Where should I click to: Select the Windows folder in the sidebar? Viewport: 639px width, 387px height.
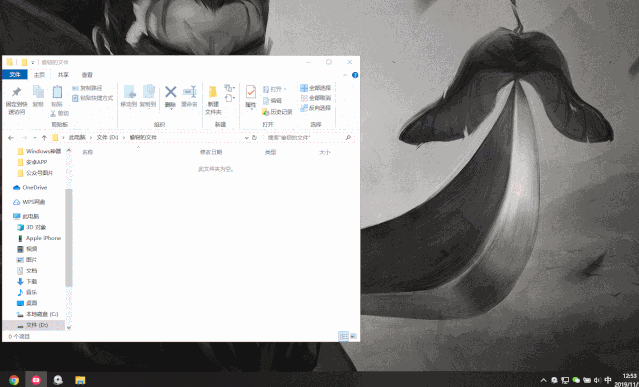click(x=39, y=151)
